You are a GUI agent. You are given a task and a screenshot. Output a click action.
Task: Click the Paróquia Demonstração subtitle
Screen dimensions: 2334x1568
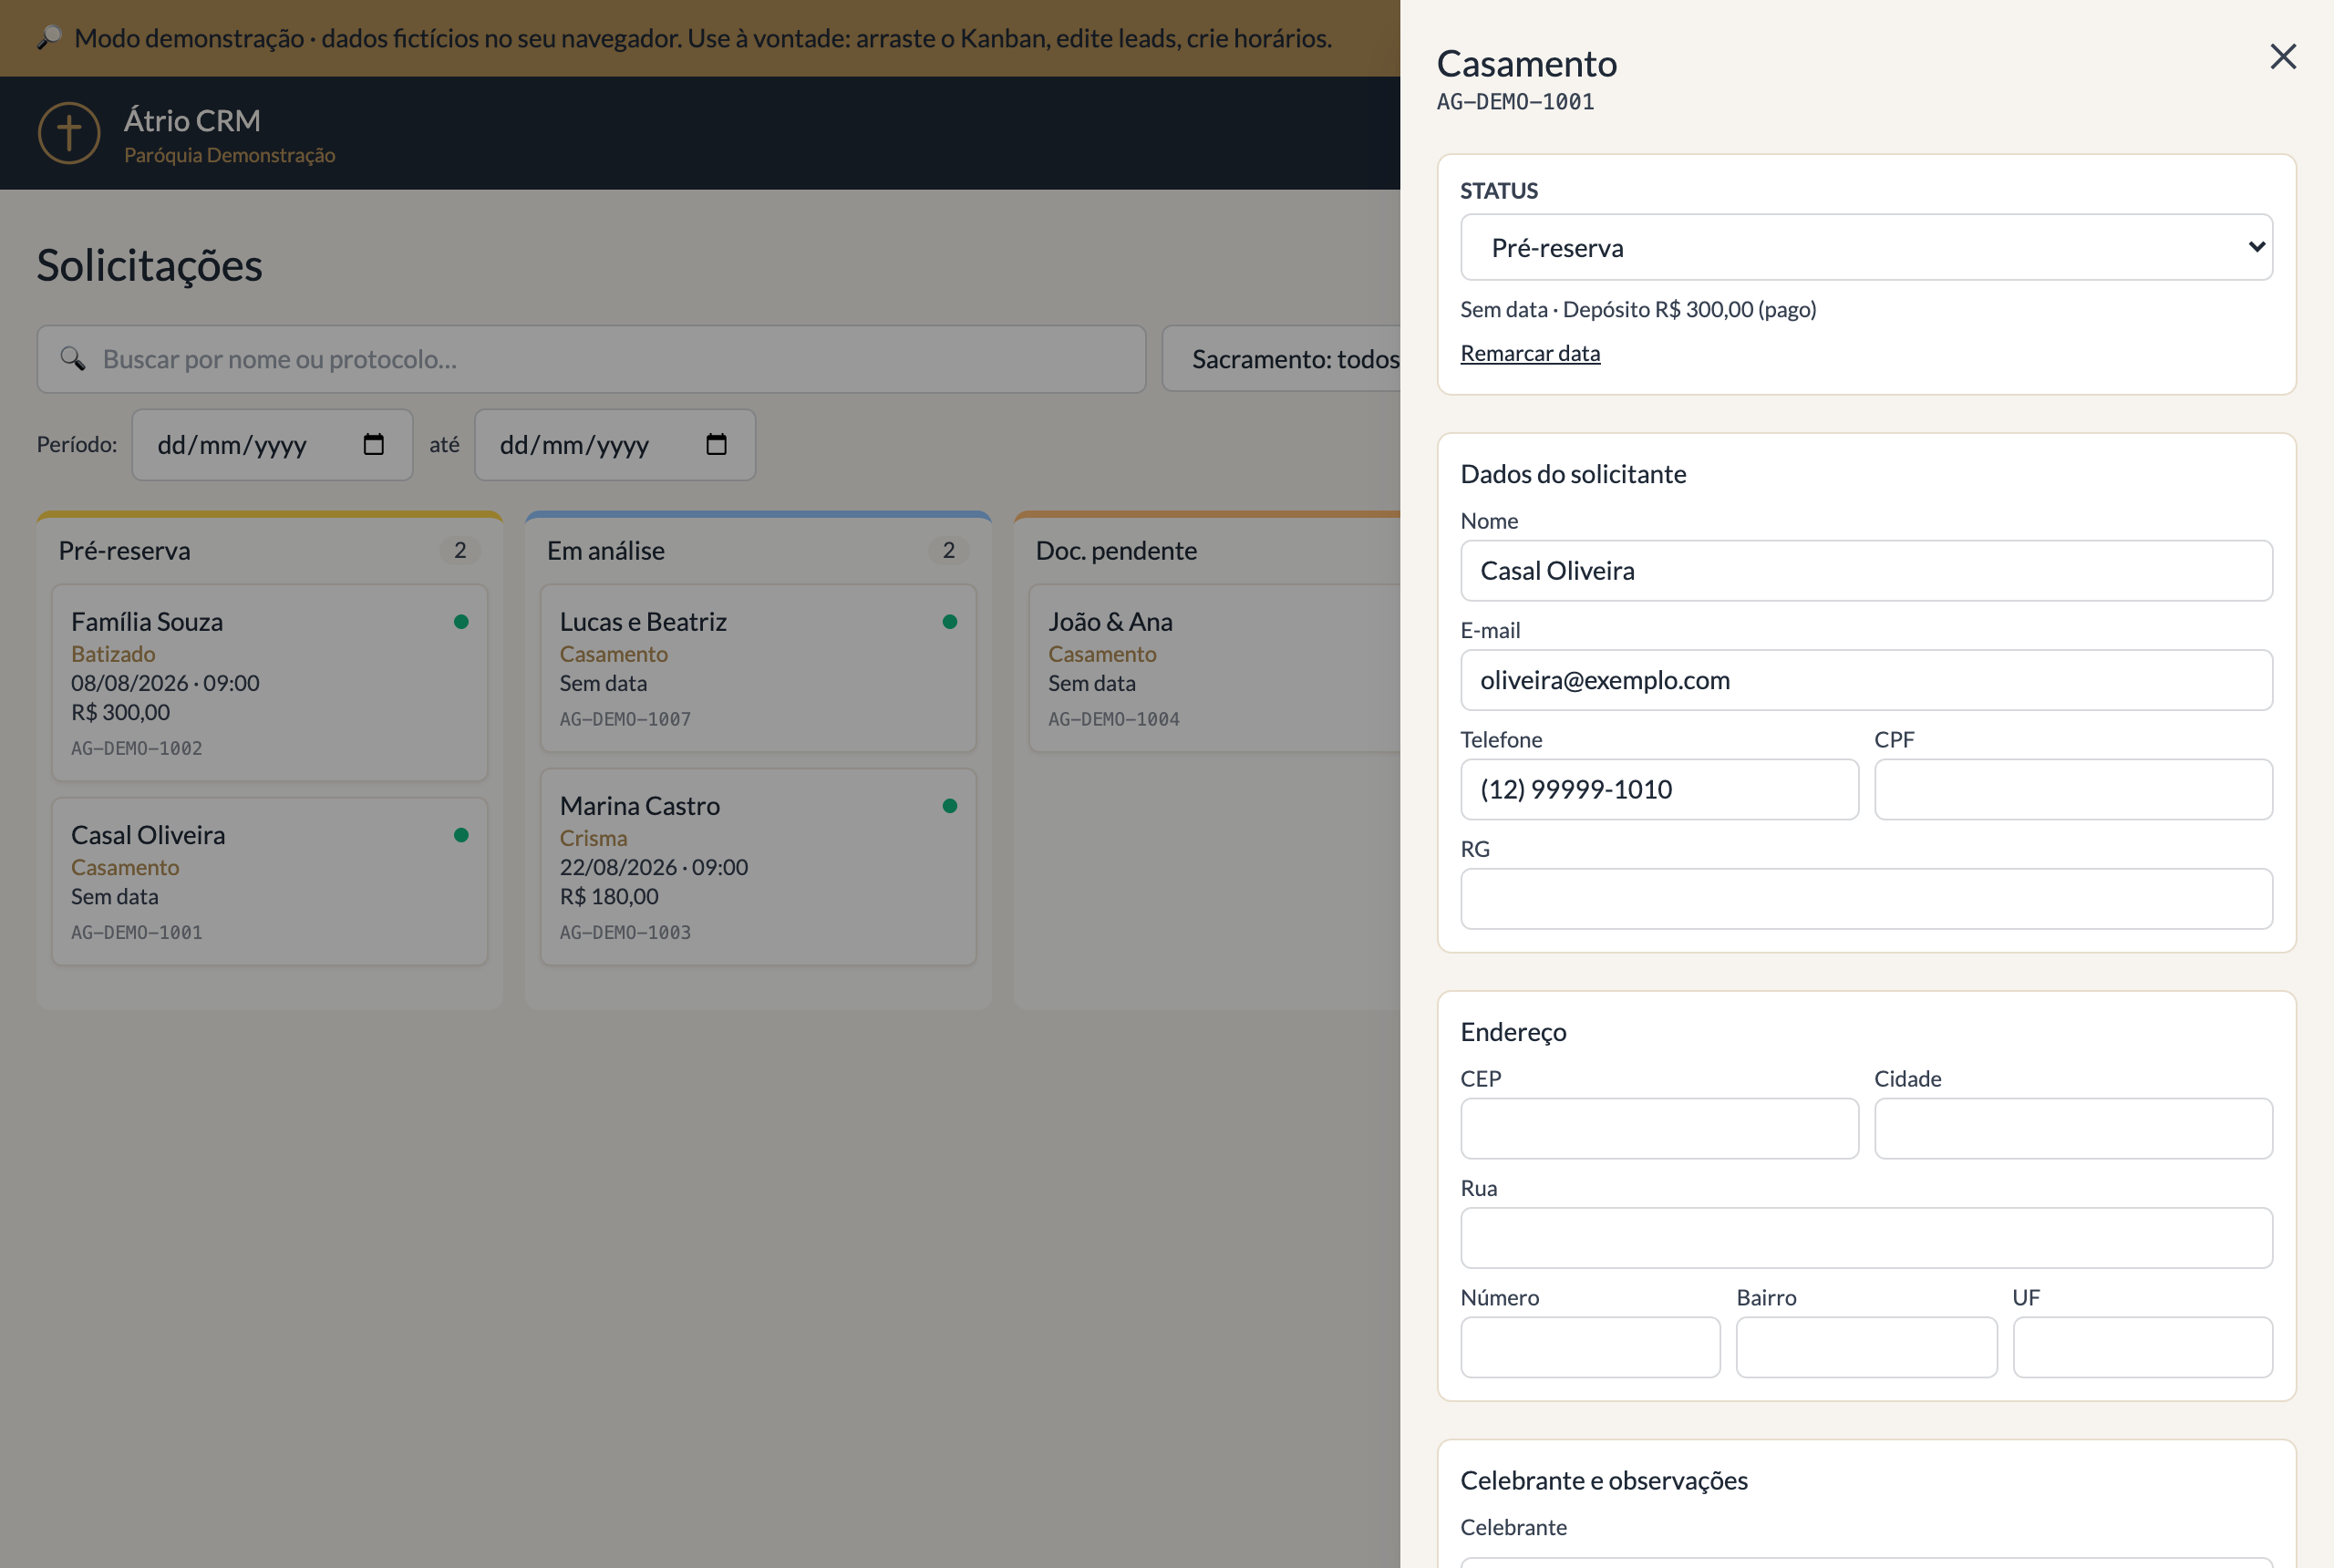pos(229,155)
